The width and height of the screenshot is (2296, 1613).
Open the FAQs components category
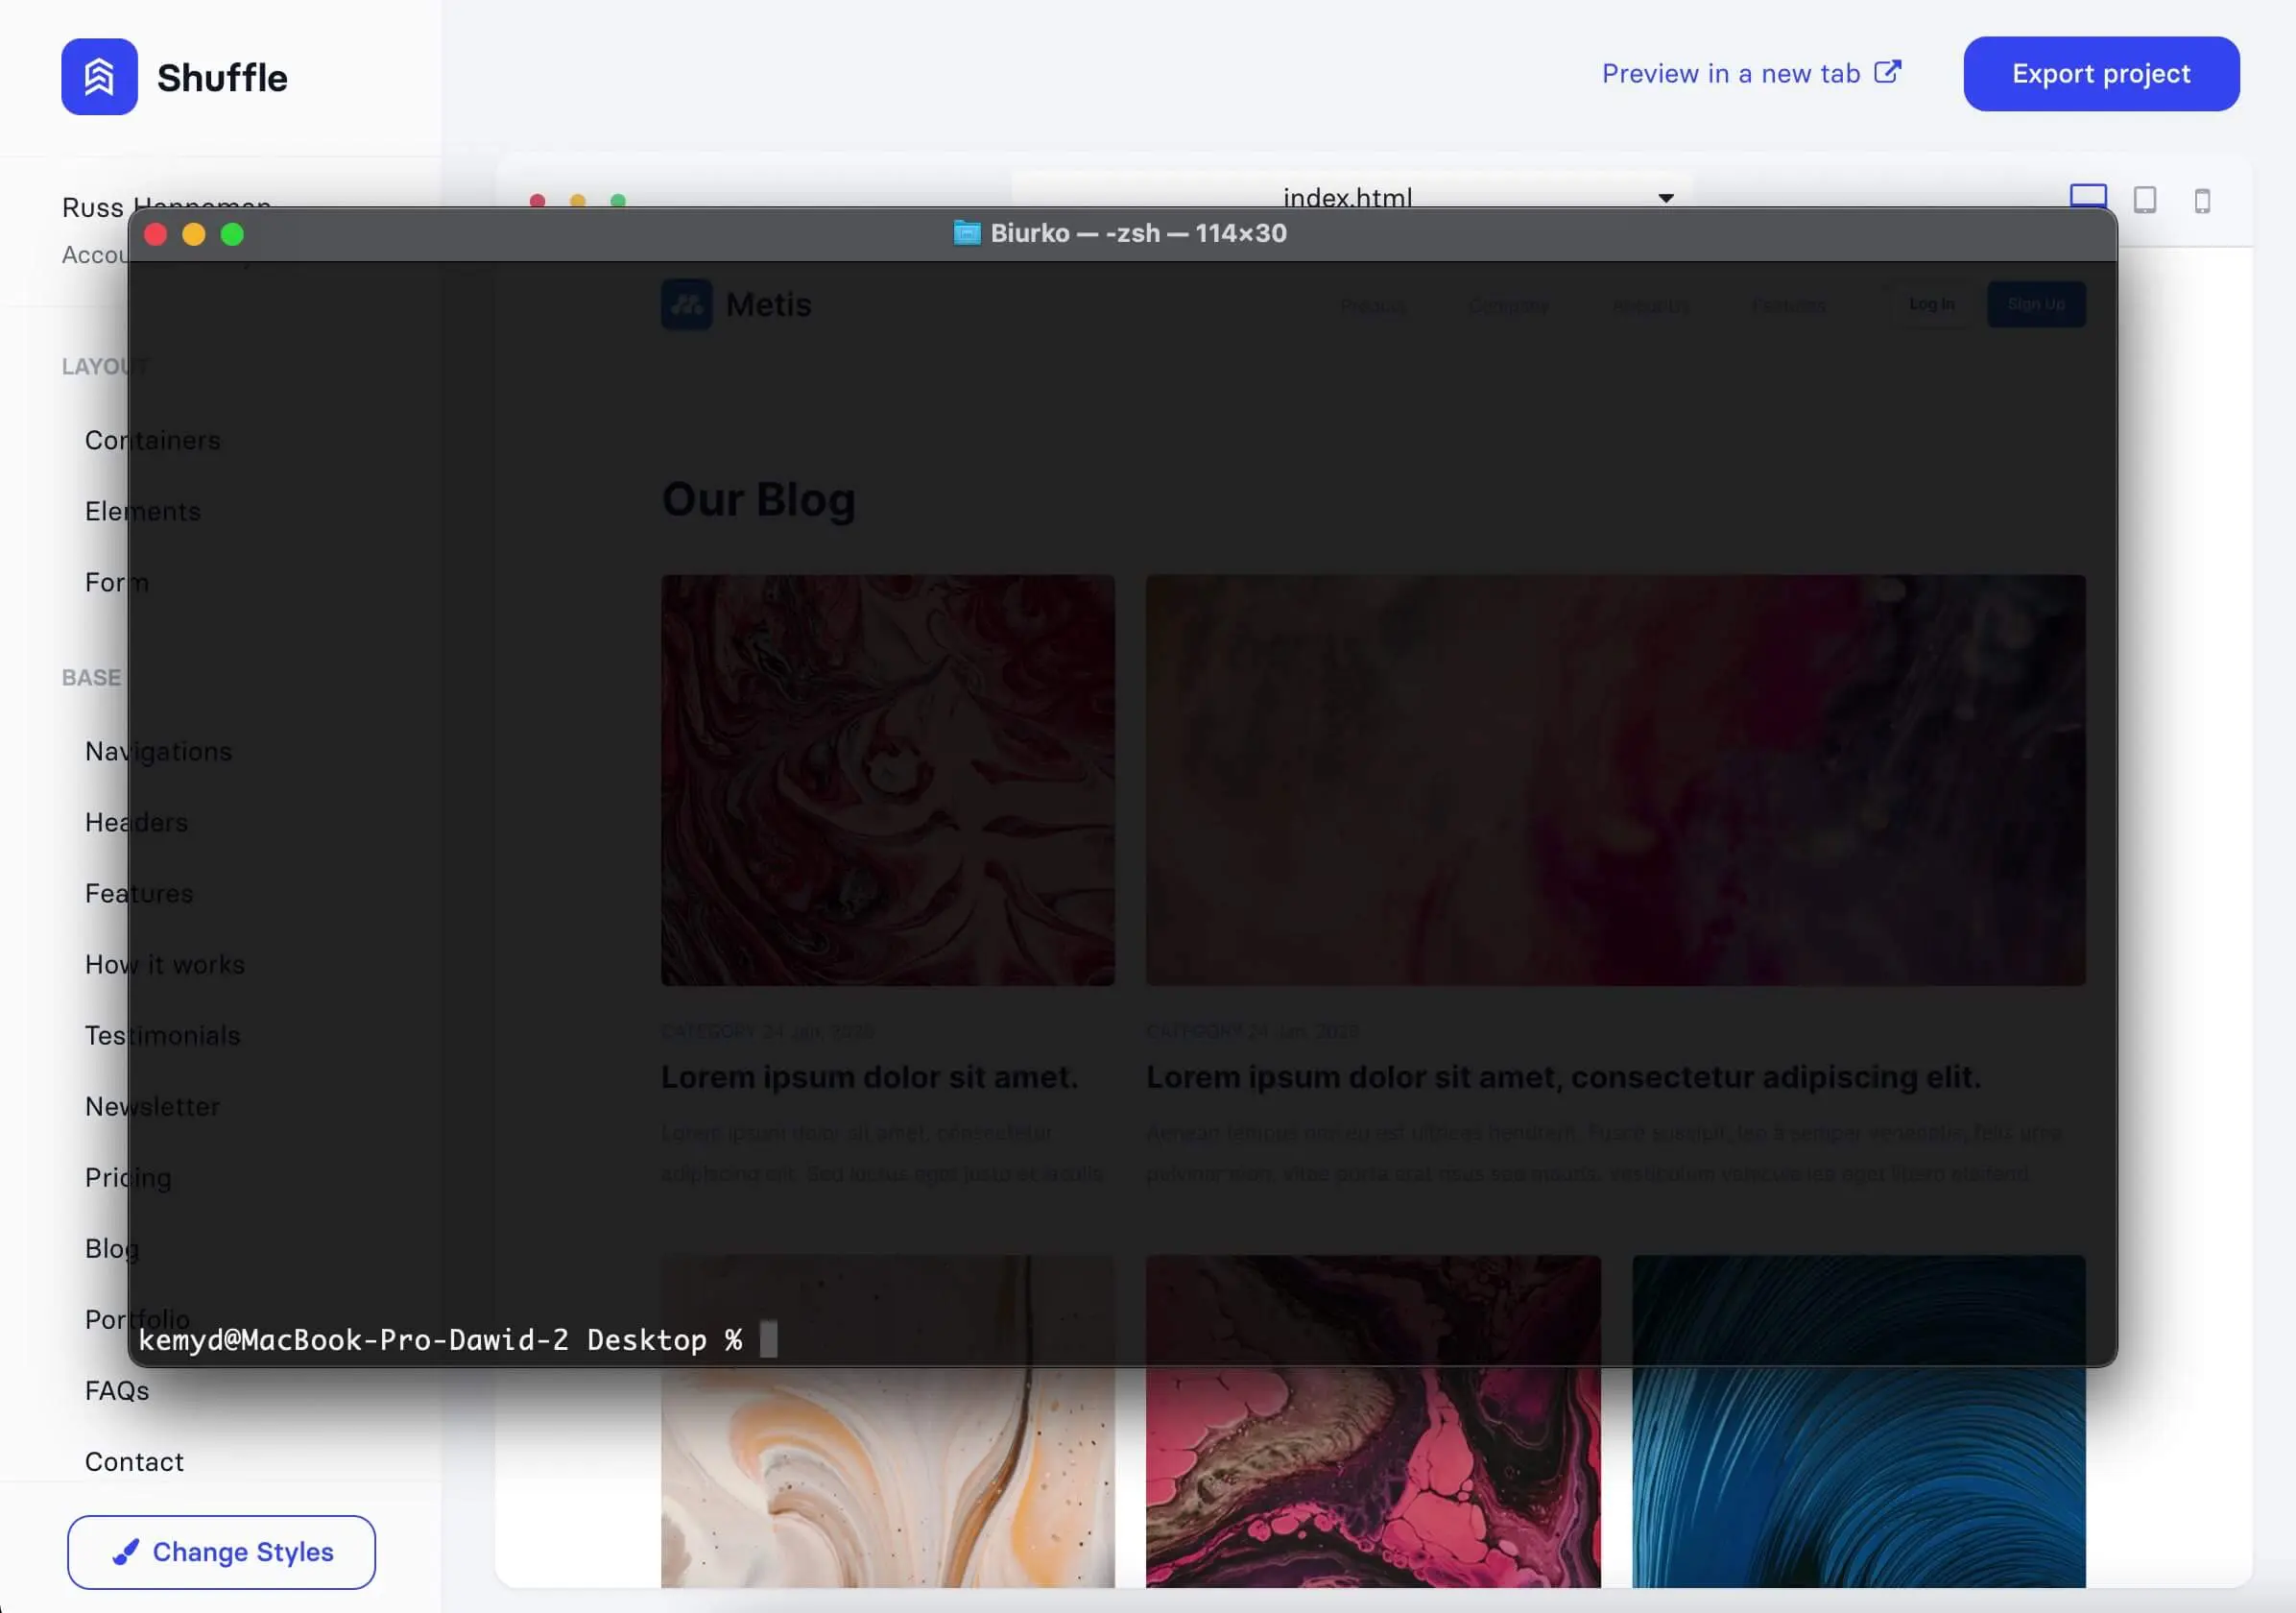(117, 1390)
